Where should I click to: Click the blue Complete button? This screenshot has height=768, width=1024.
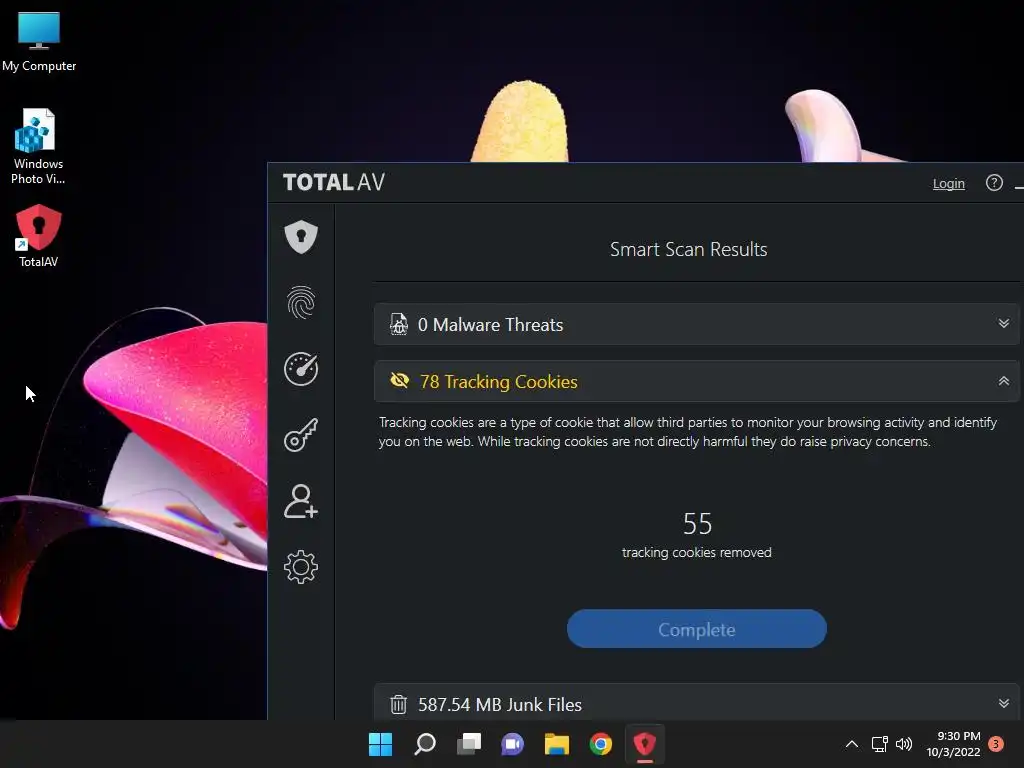(696, 629)
